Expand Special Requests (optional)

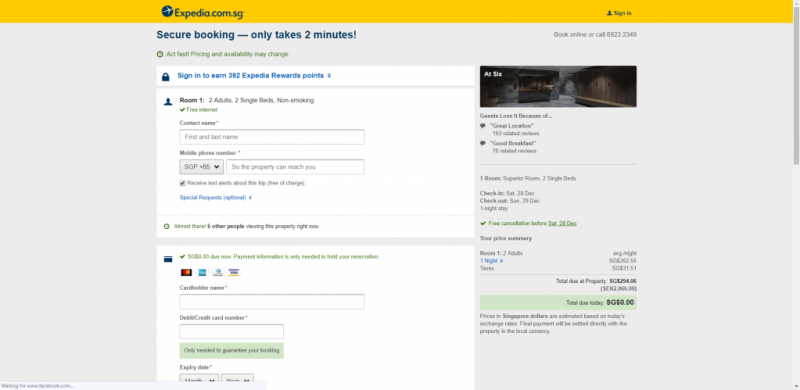(215, 198)
